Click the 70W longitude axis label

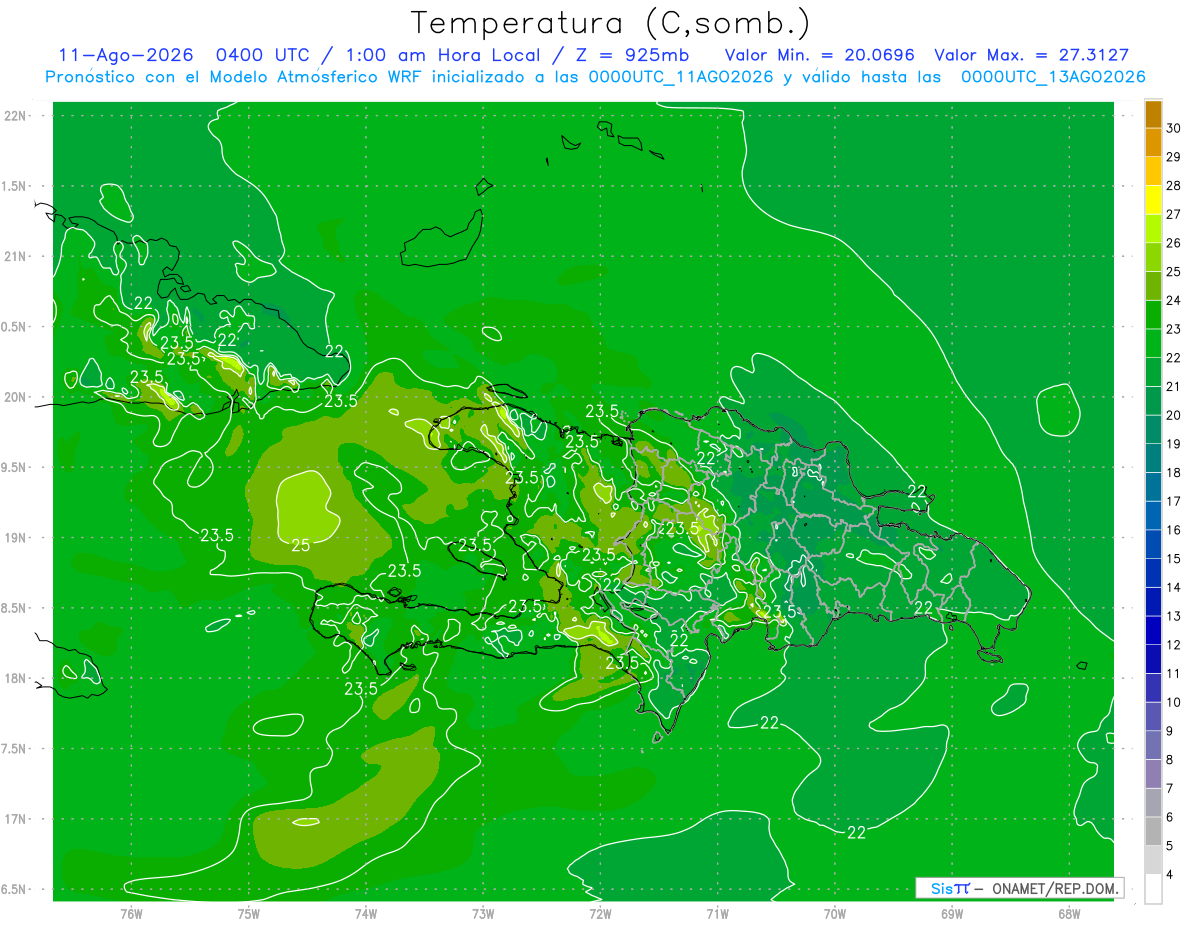834,914
